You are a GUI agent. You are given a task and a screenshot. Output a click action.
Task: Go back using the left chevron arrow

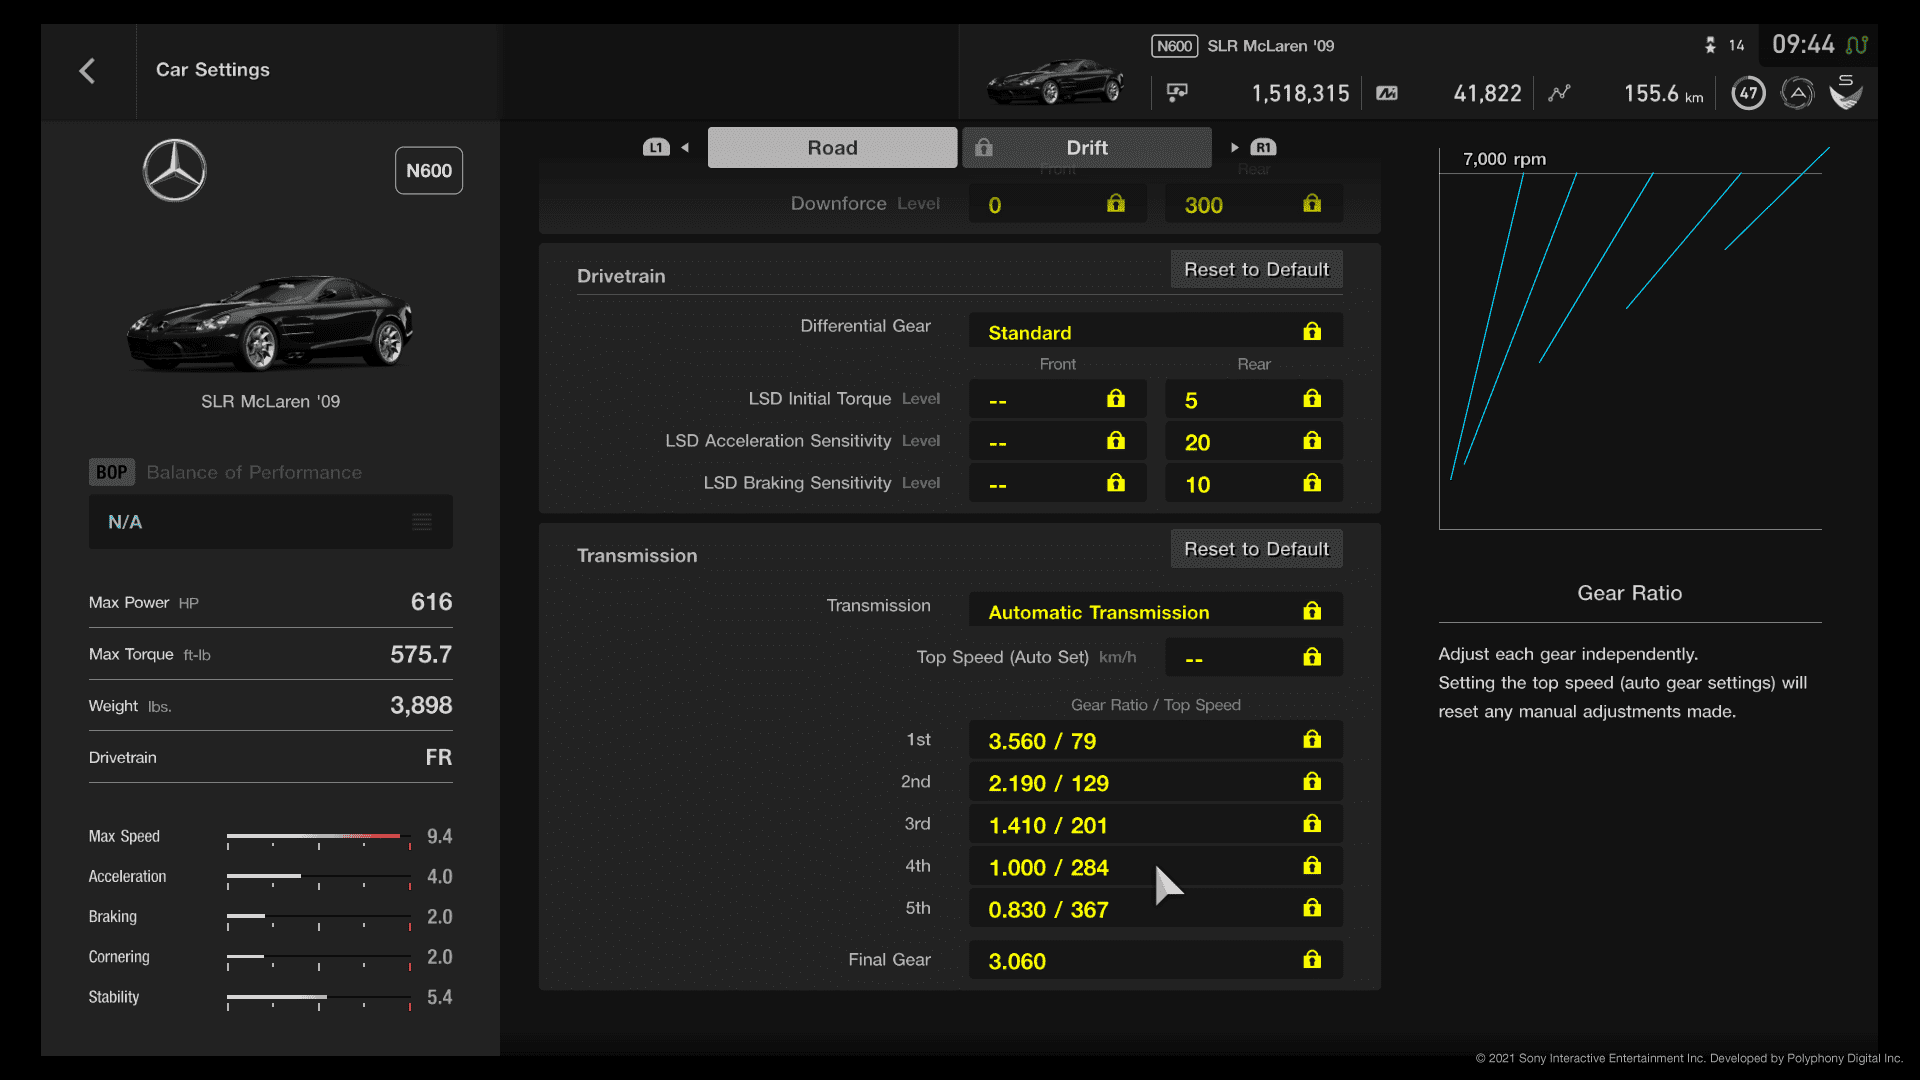point(87,70)
